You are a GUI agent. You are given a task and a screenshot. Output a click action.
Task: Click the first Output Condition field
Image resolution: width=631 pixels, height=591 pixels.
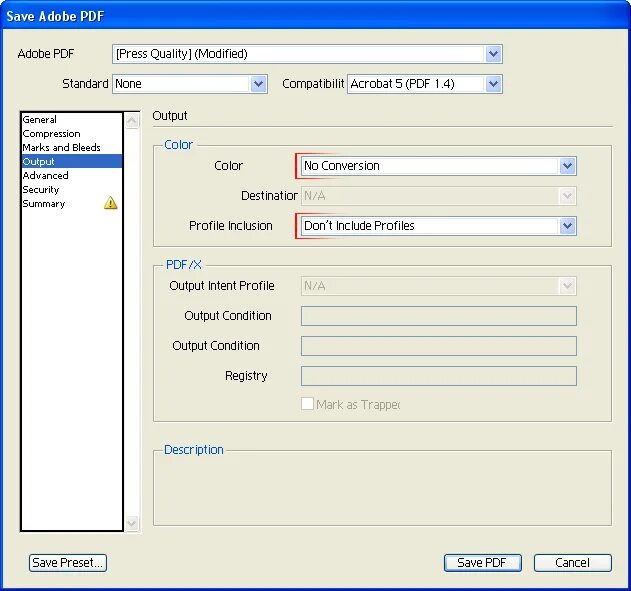[439, 316]
